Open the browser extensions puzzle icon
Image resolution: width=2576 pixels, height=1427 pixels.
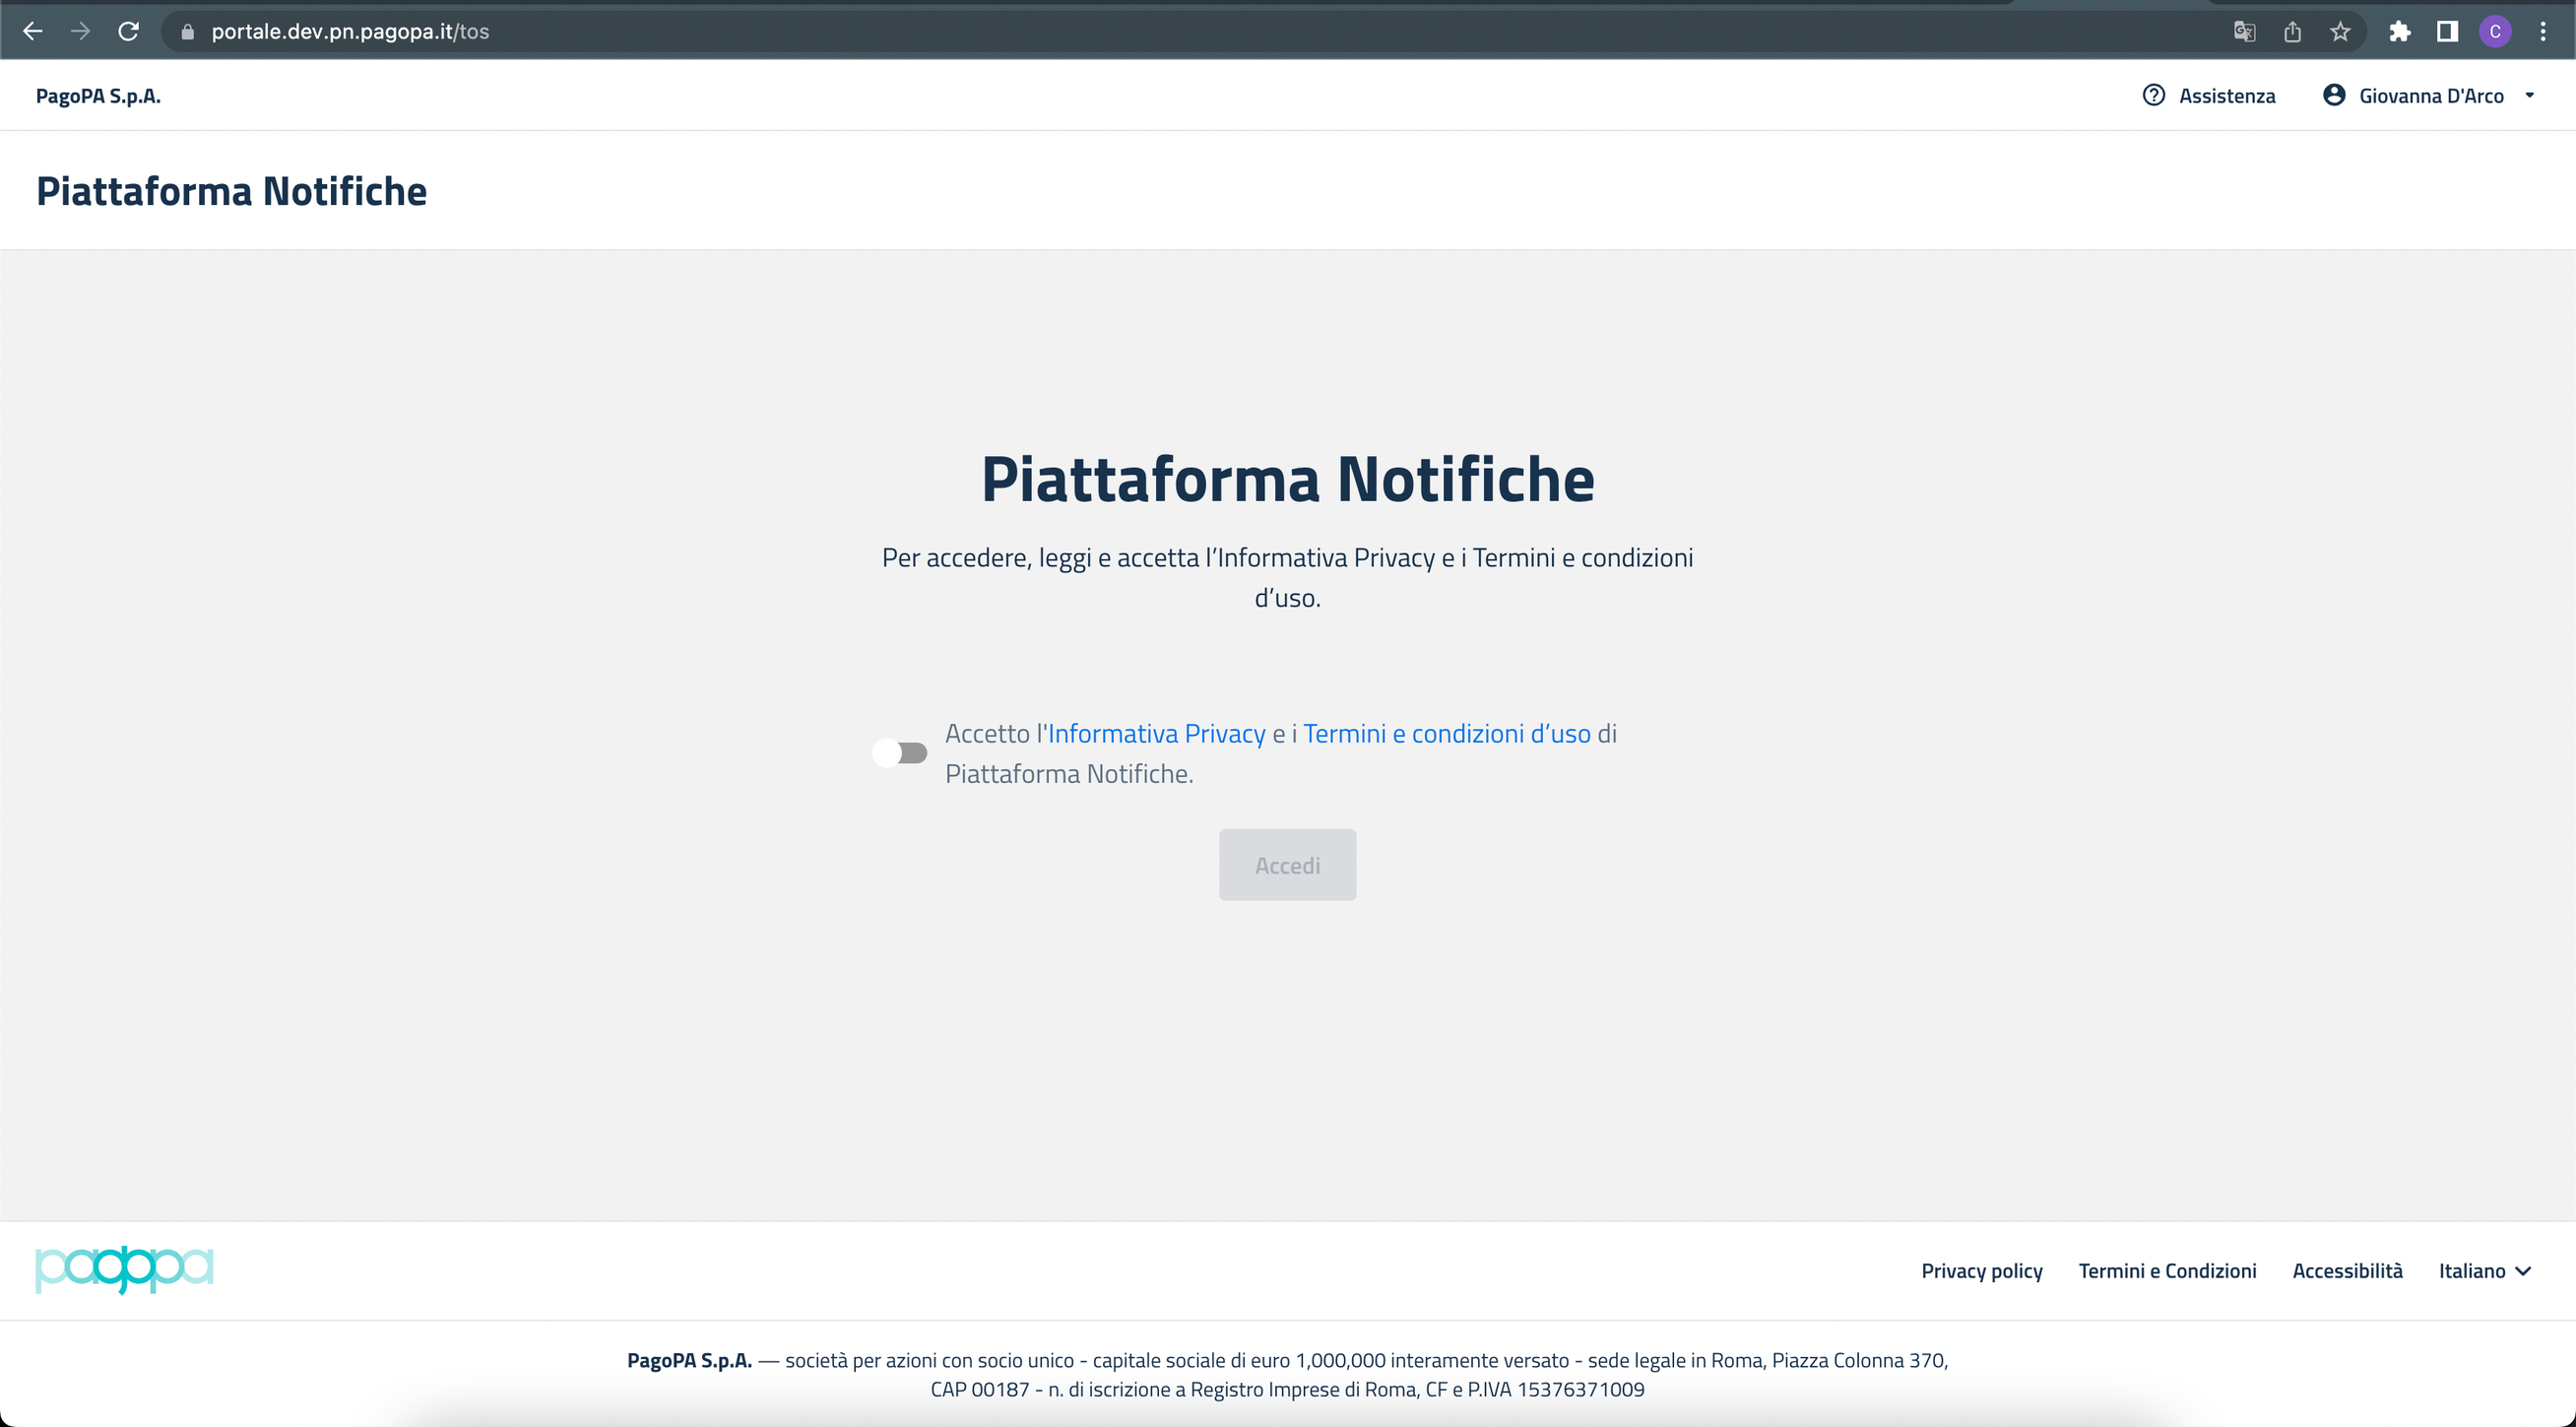tap(2400, 31)
